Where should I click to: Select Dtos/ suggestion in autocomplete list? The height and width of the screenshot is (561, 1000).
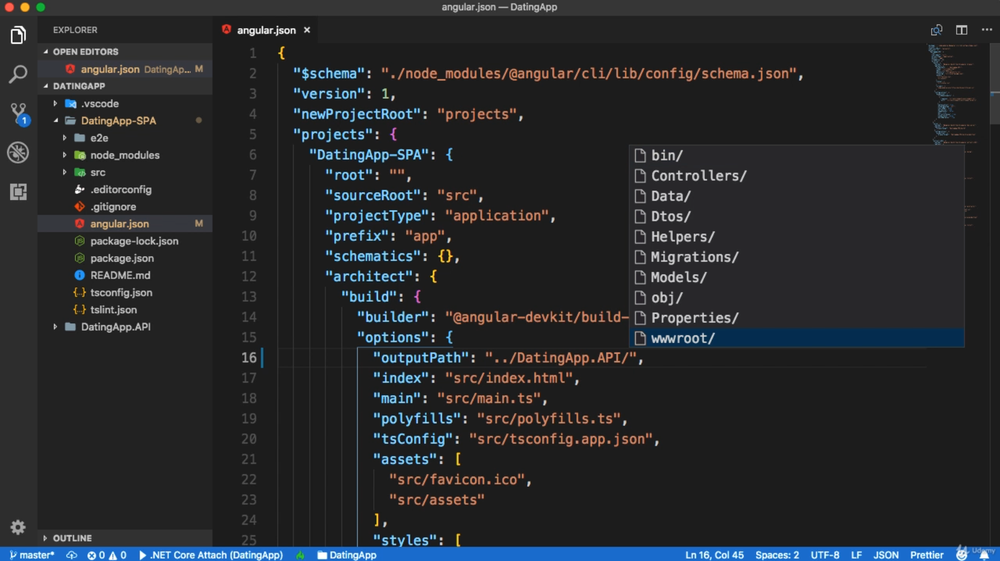(797, 216)
